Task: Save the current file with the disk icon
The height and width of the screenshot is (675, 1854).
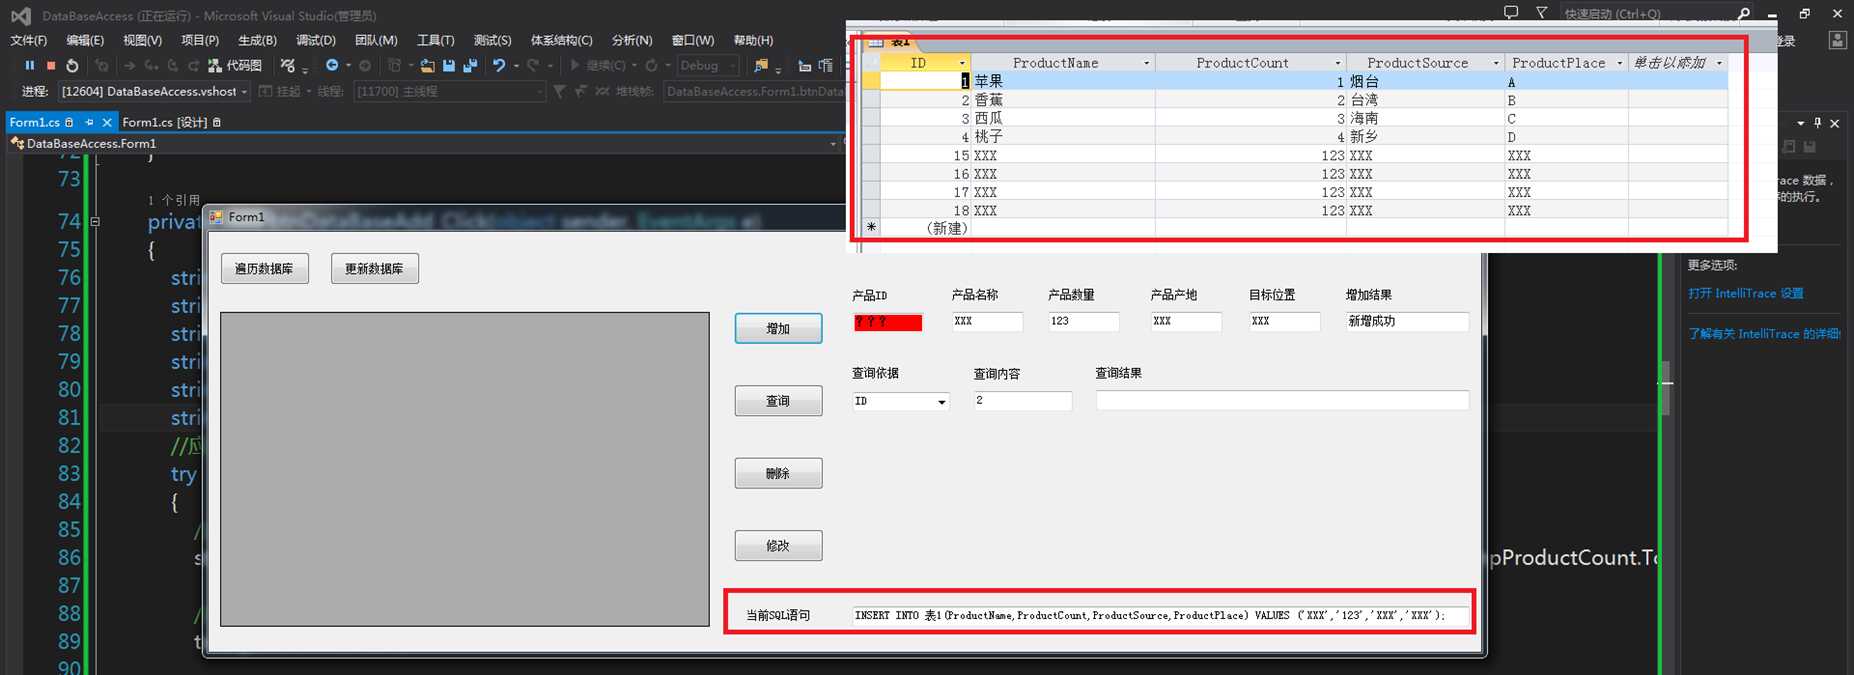Action: point(449,65)
